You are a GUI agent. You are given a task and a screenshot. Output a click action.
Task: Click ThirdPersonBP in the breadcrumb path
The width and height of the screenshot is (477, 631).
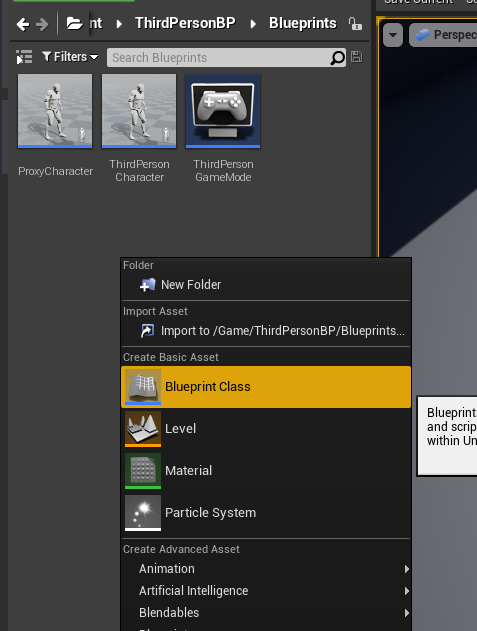(x=185, y=23)
